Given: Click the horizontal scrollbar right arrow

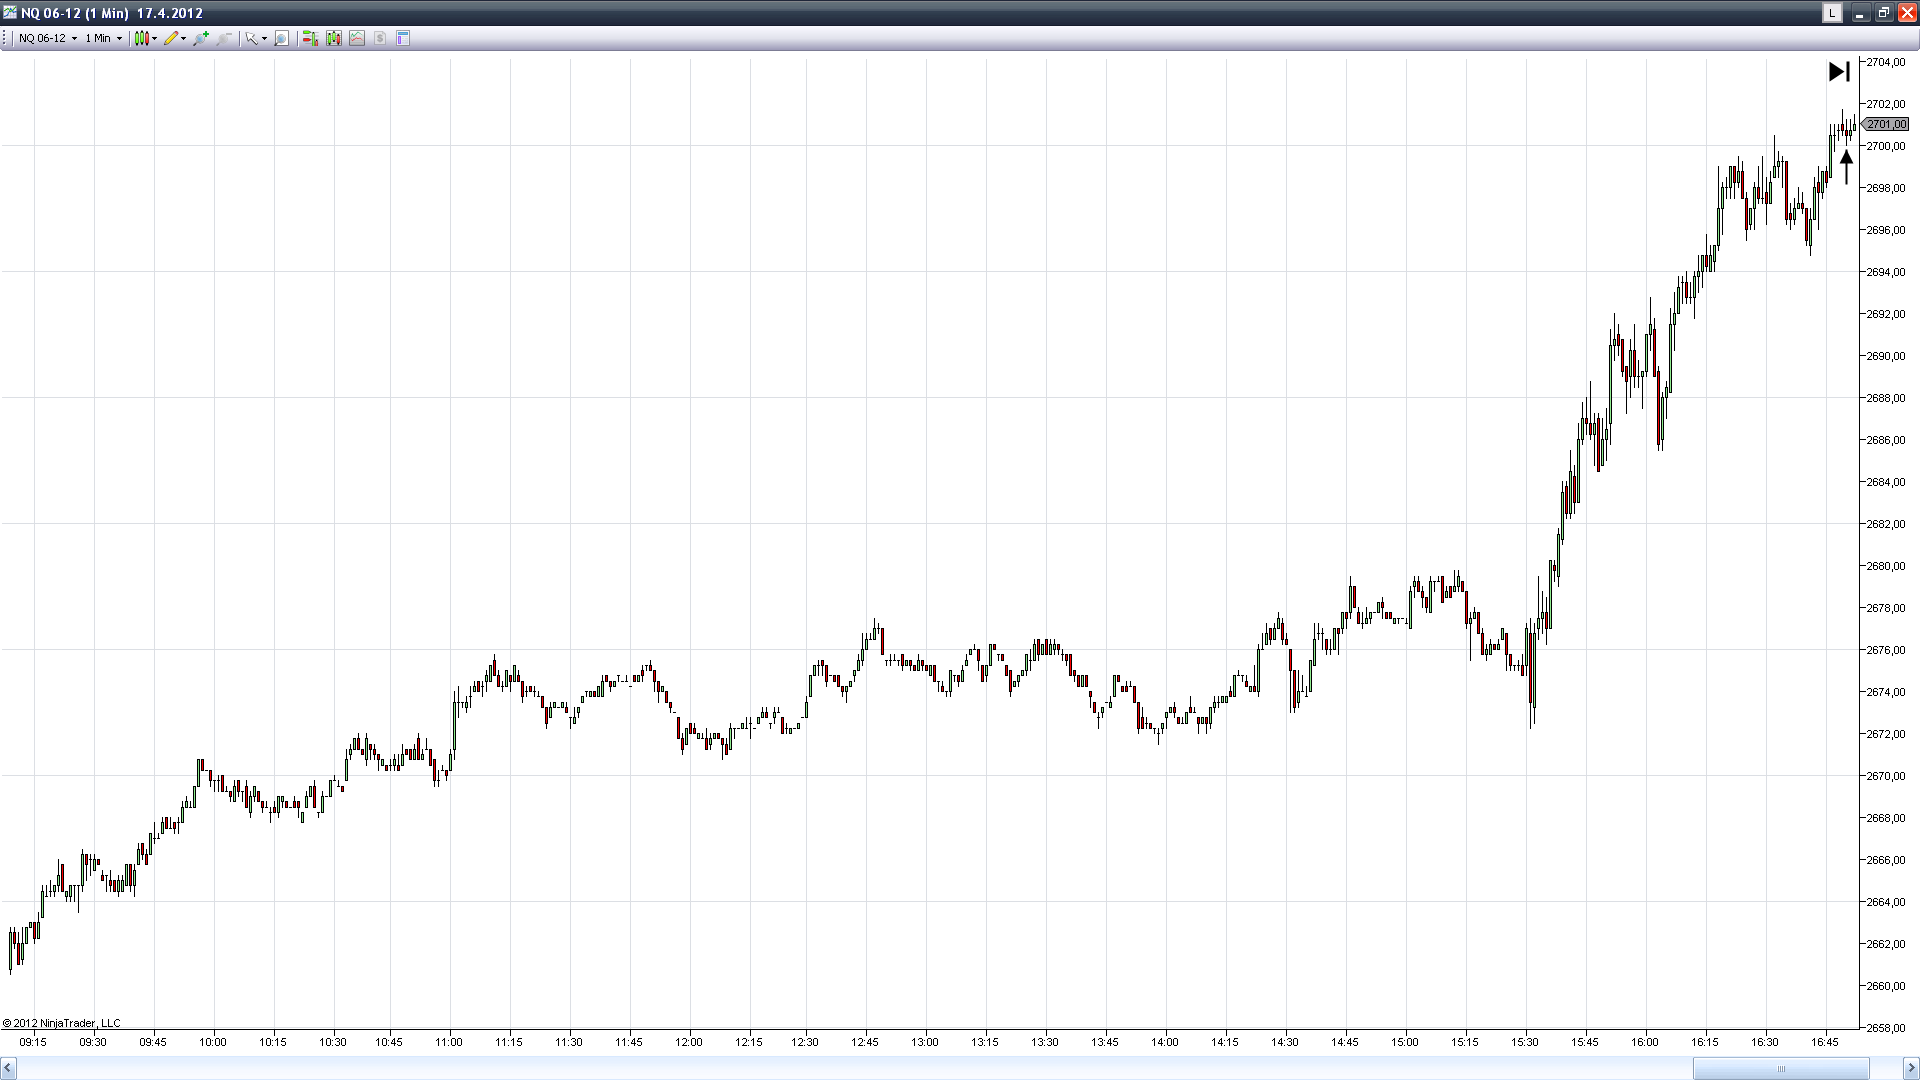Looking at the screenshot, I should click(1911, 1069).
